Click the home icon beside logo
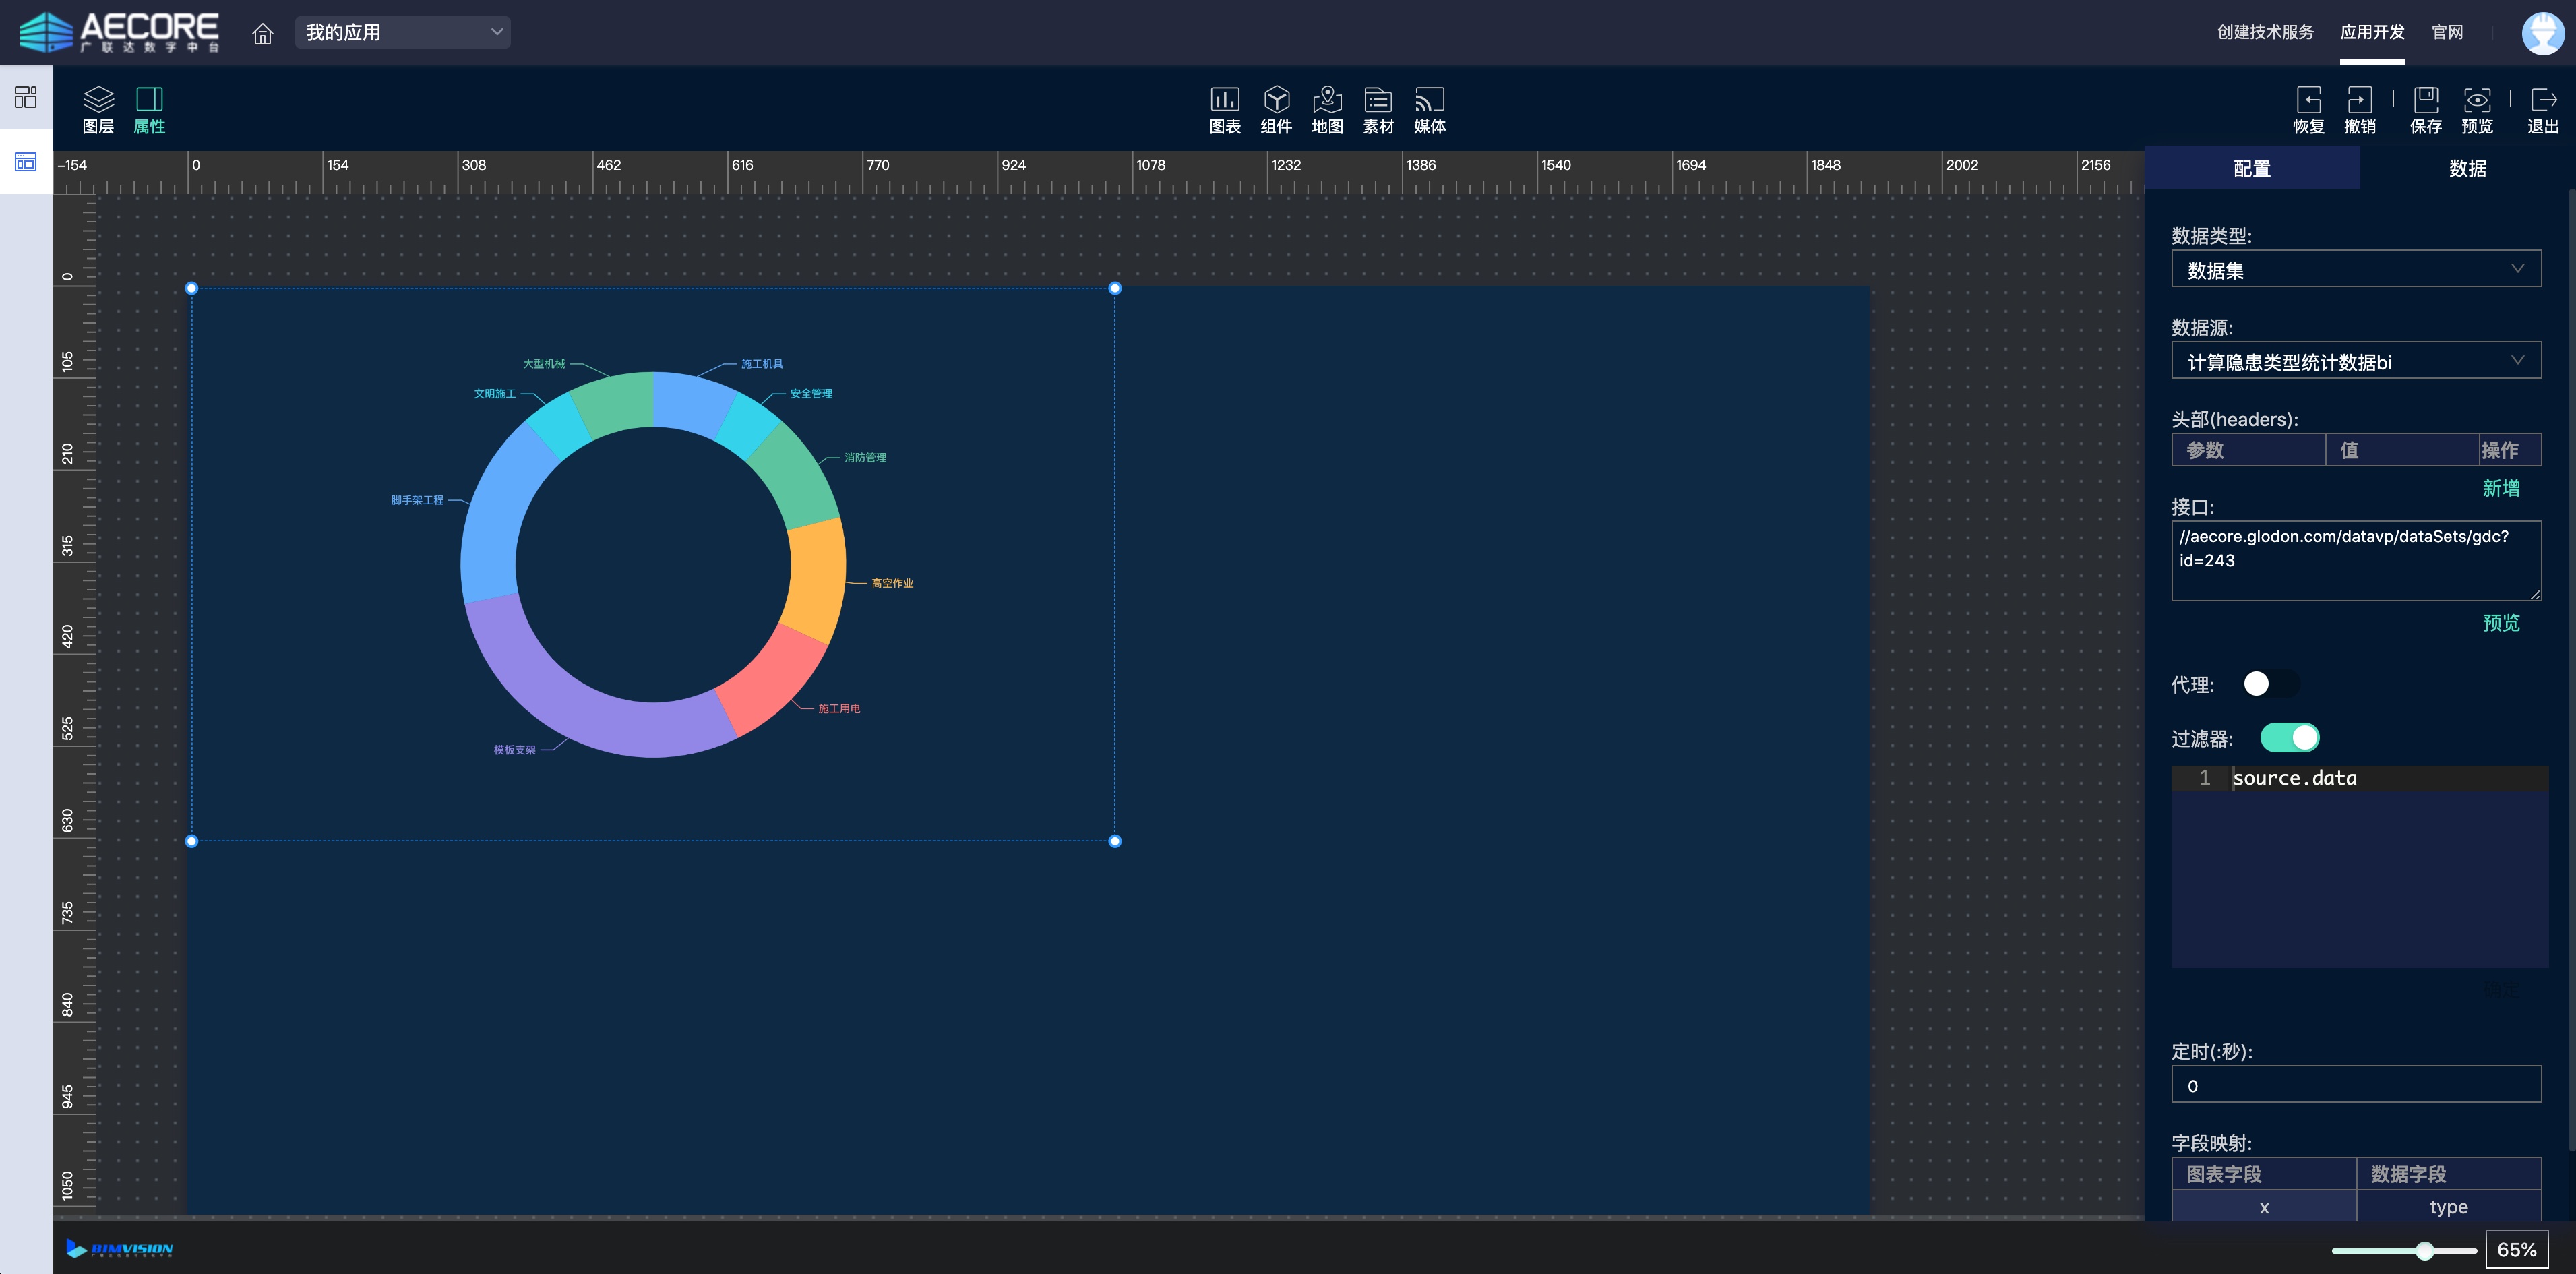 tap(262, 33)
